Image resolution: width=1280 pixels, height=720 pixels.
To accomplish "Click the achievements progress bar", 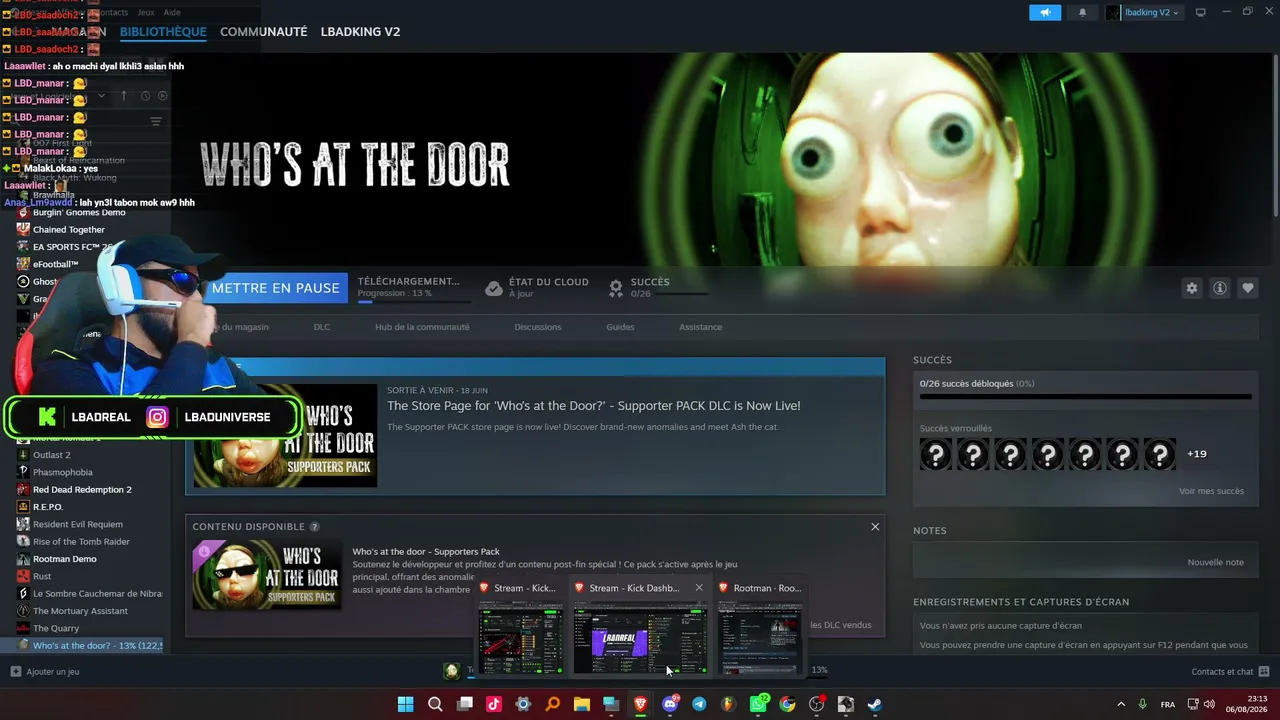I will (x=1085, y=397).
